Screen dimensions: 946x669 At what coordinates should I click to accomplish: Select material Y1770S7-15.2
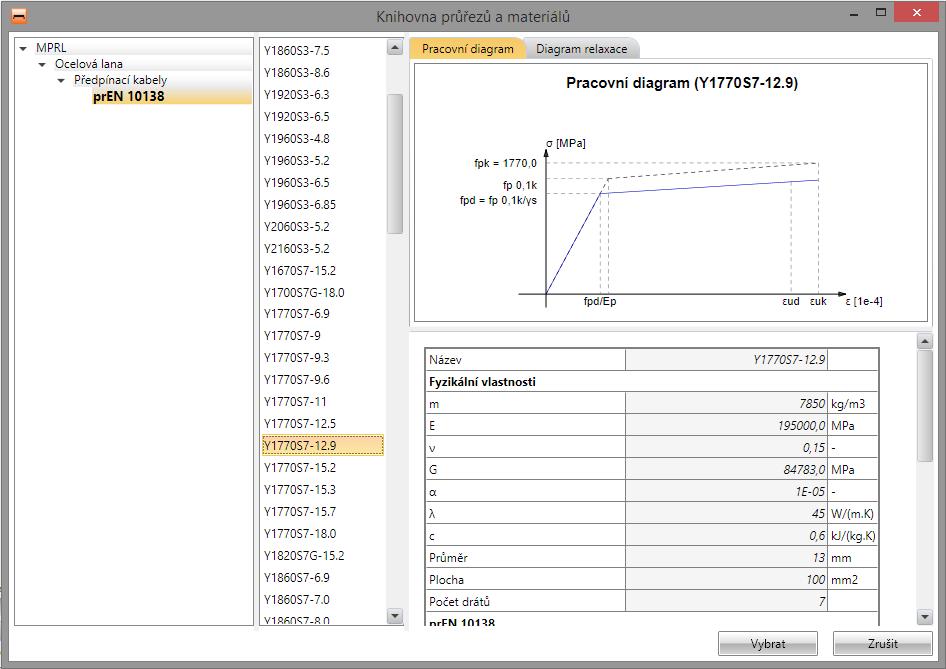(x=300, y=468)
